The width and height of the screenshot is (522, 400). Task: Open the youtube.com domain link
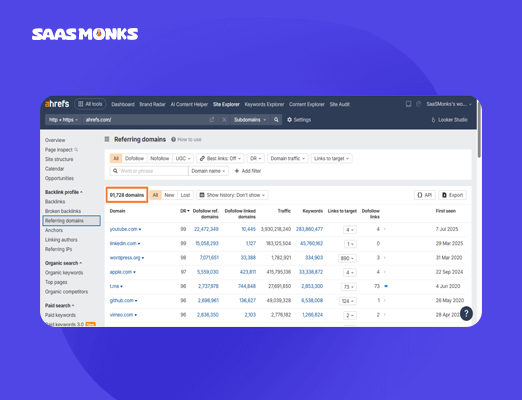tap(124, 229)
